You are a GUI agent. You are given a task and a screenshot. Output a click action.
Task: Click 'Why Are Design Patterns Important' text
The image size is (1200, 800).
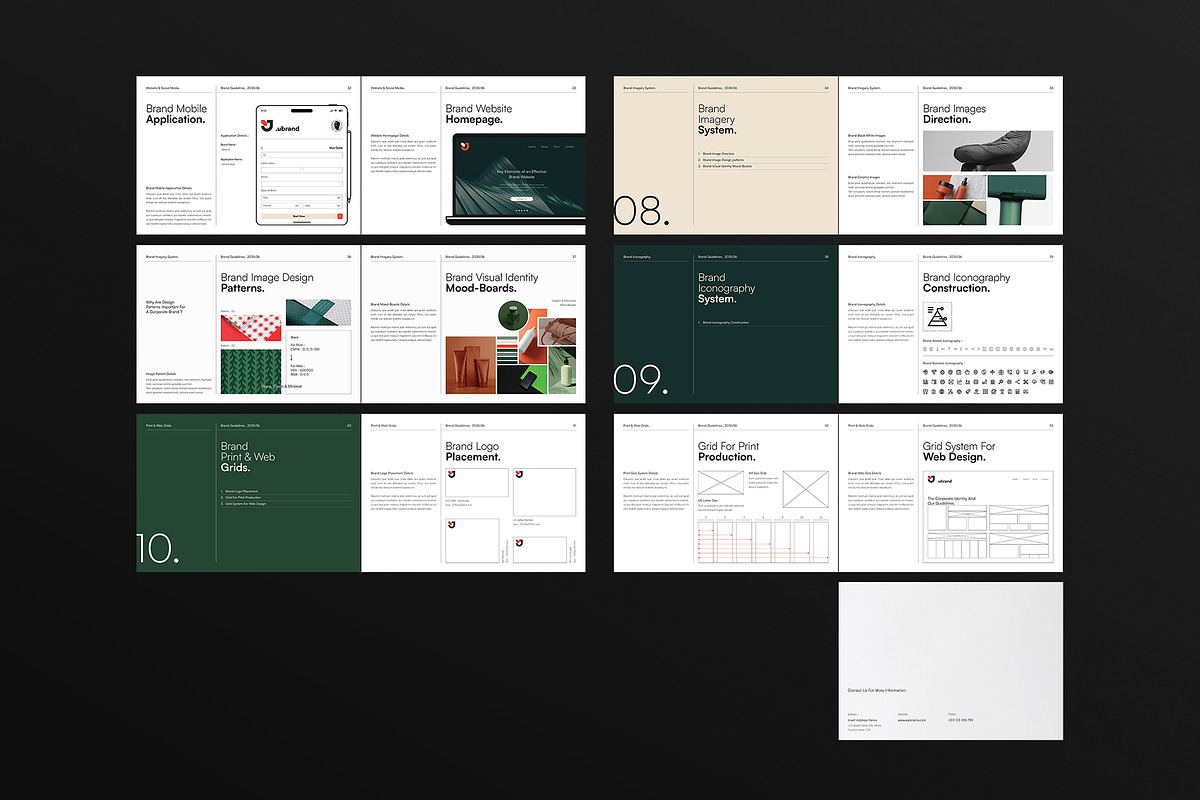tap(165, 307)
